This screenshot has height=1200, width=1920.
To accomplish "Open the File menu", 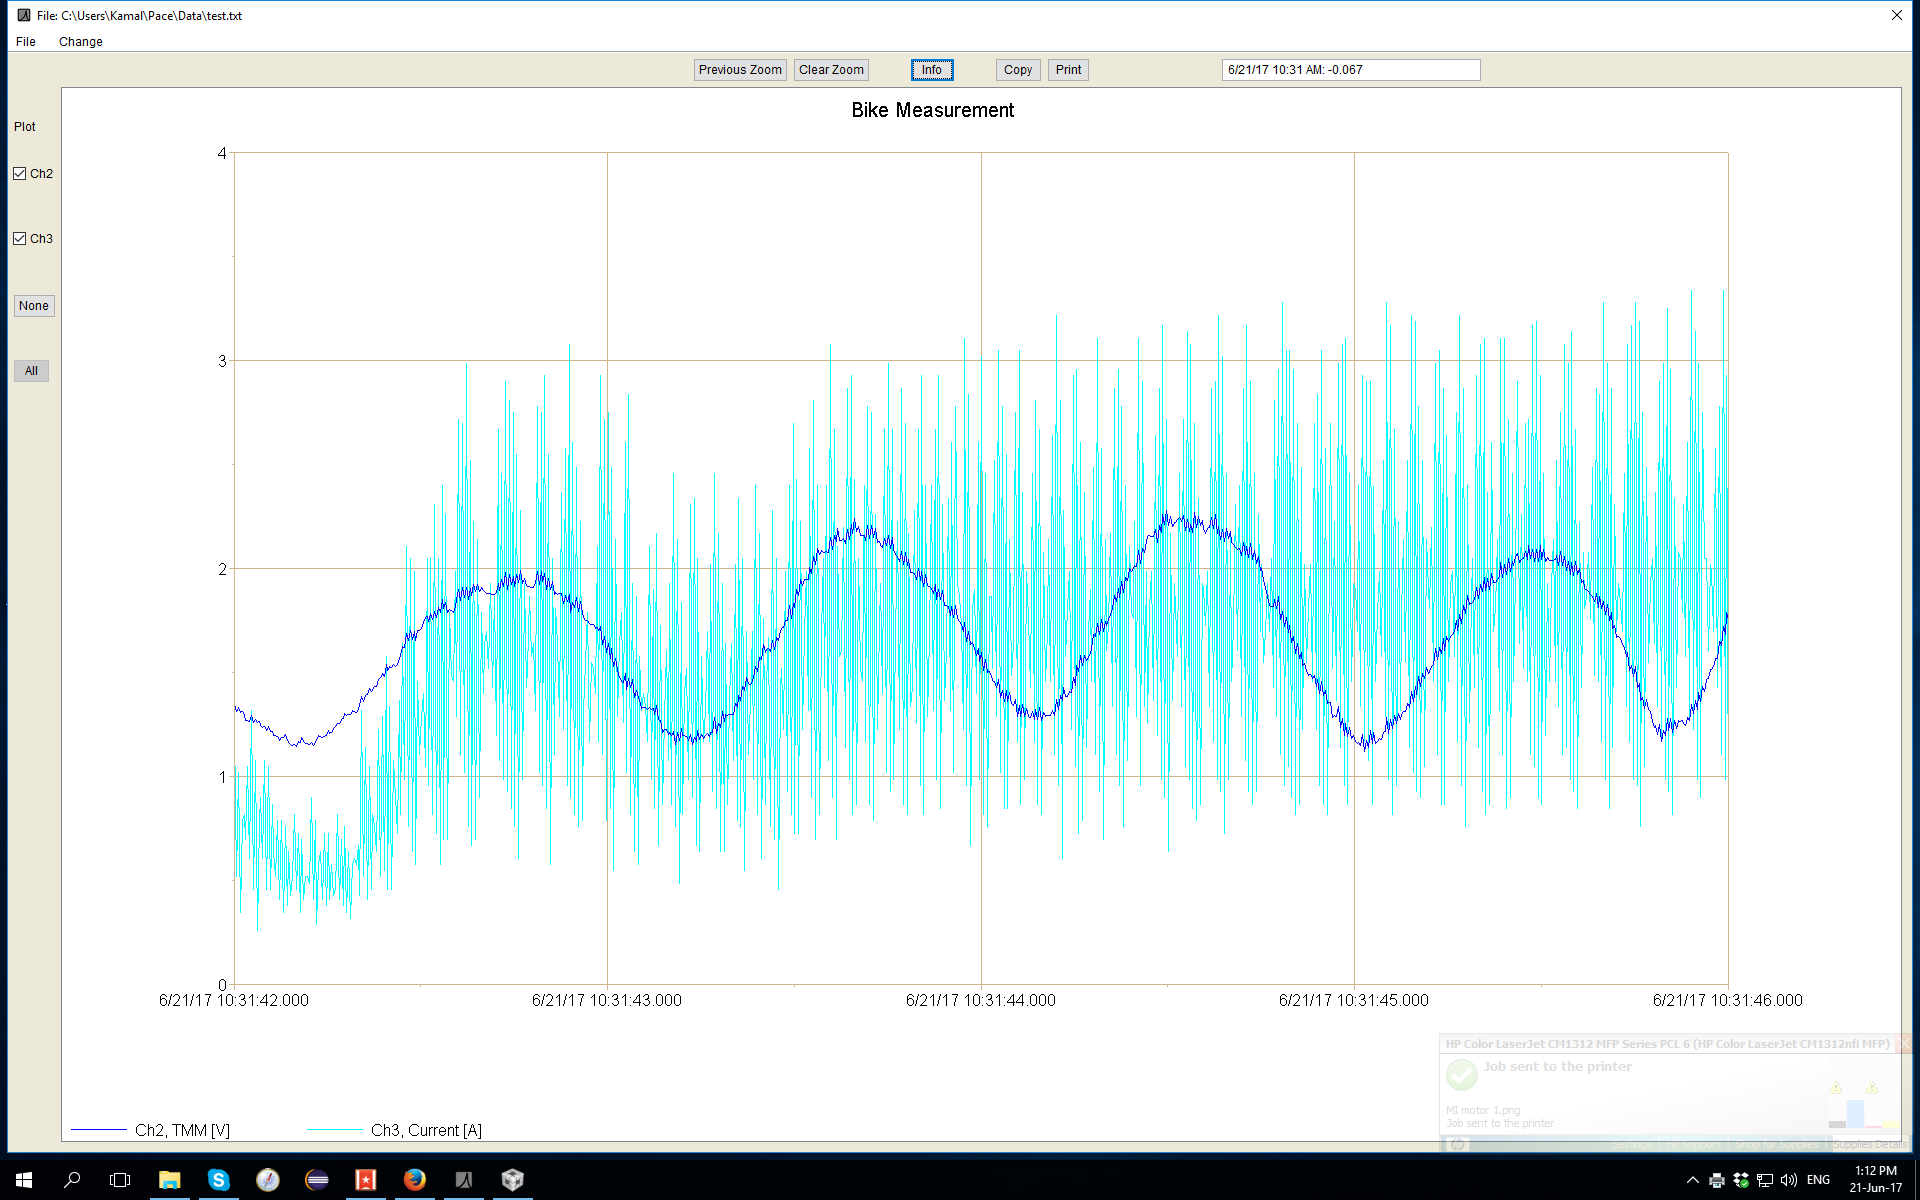I will point(26,42).
